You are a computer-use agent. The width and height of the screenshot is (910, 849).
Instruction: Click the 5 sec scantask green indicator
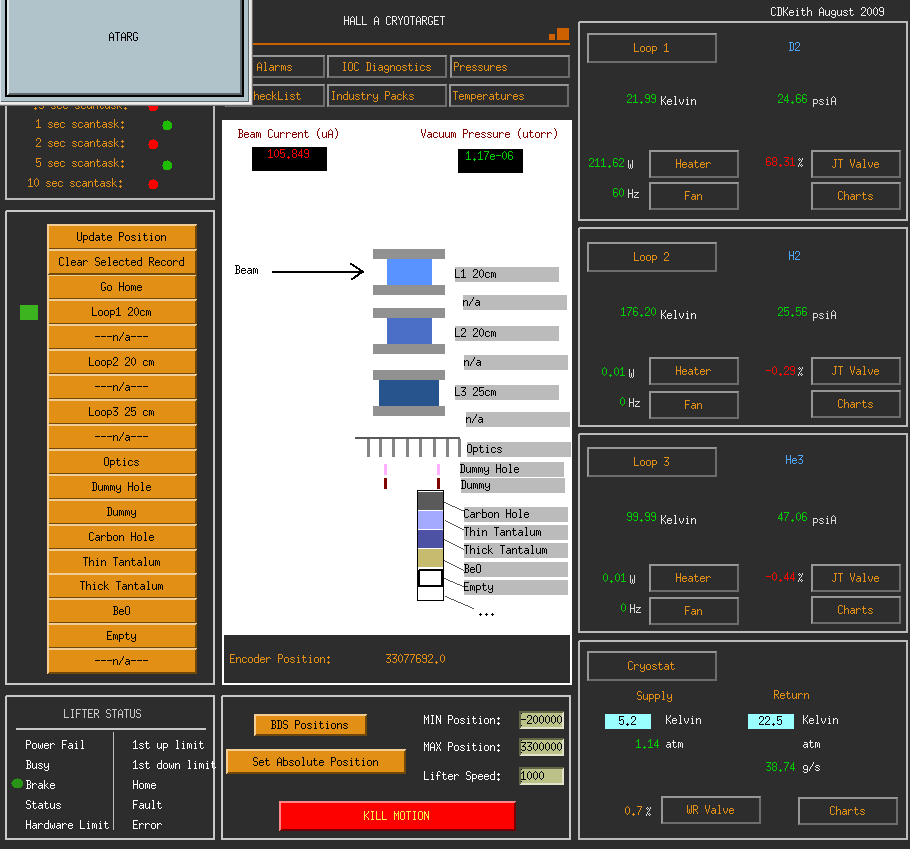click(167, 165)
